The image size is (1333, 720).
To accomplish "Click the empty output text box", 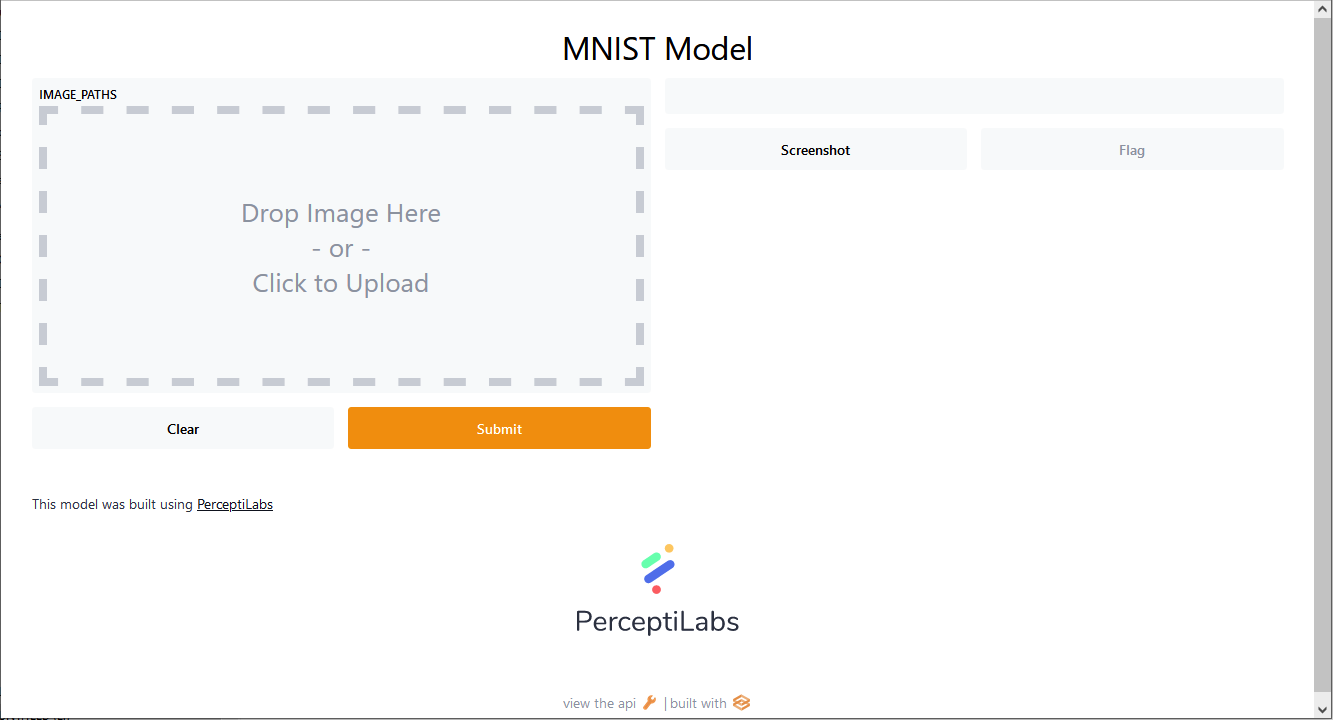I will [974, 96].
